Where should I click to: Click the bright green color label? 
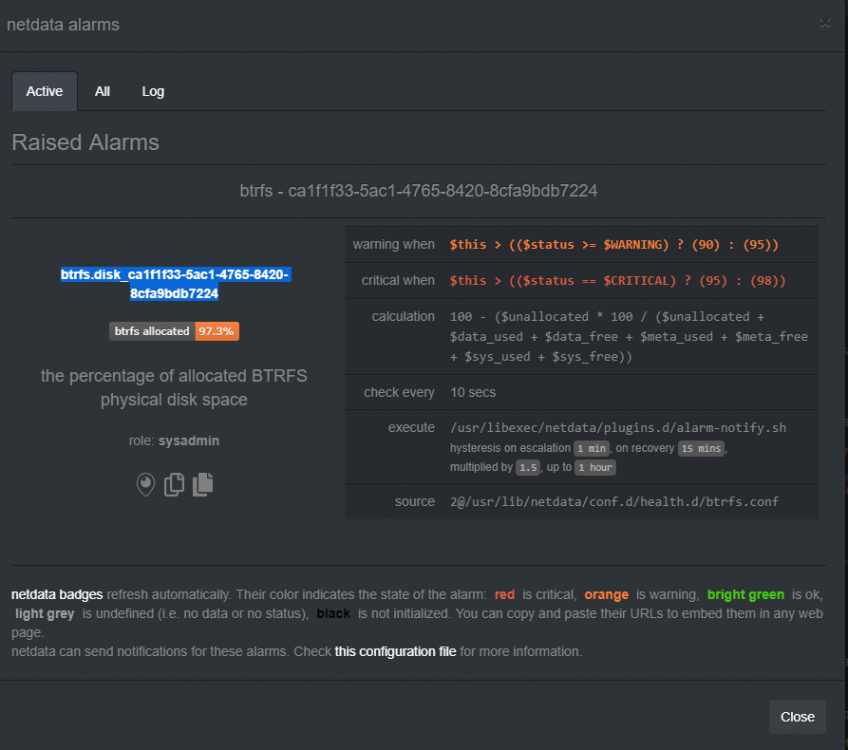pyautogui.click(x=745, y=594)
